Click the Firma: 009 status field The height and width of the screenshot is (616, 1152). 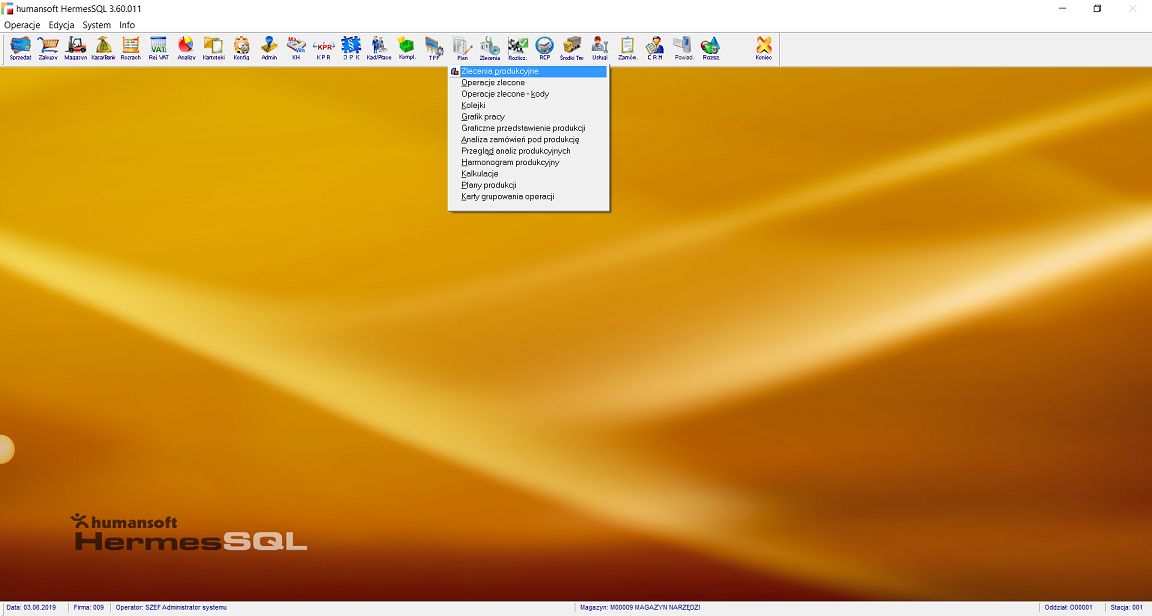89,608
